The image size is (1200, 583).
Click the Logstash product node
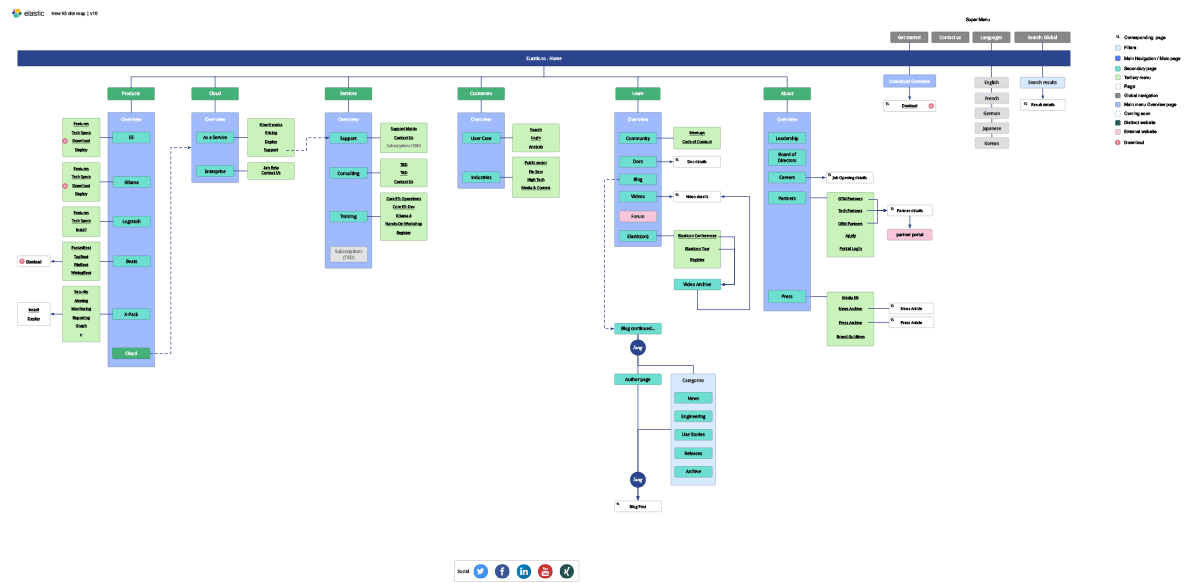131,220
